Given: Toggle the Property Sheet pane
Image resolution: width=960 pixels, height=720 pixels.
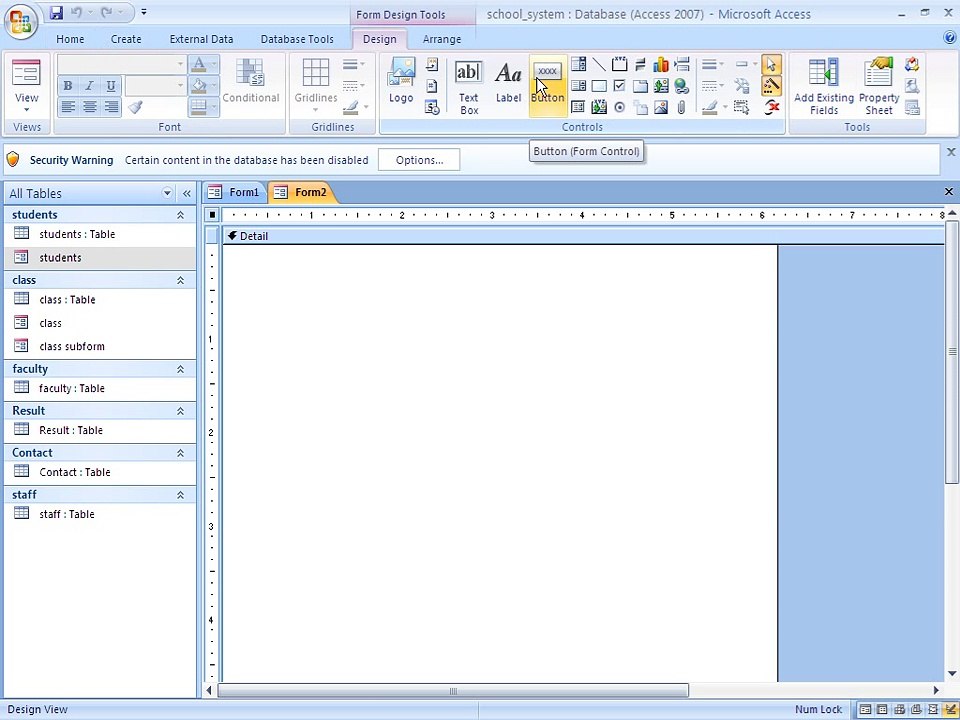Looking at the screenshot, I should 879,86.
